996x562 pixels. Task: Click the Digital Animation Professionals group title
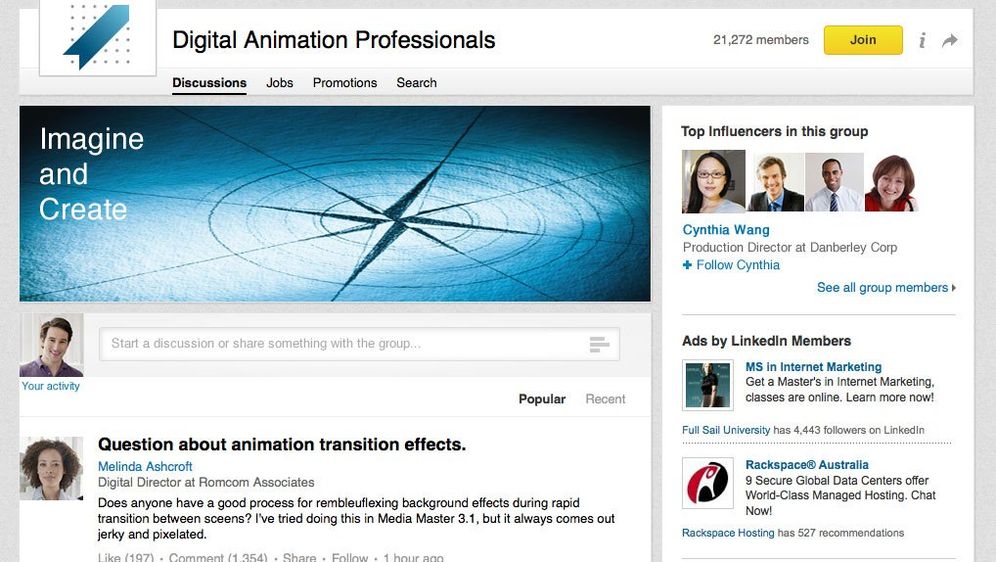tap(333, 40)
